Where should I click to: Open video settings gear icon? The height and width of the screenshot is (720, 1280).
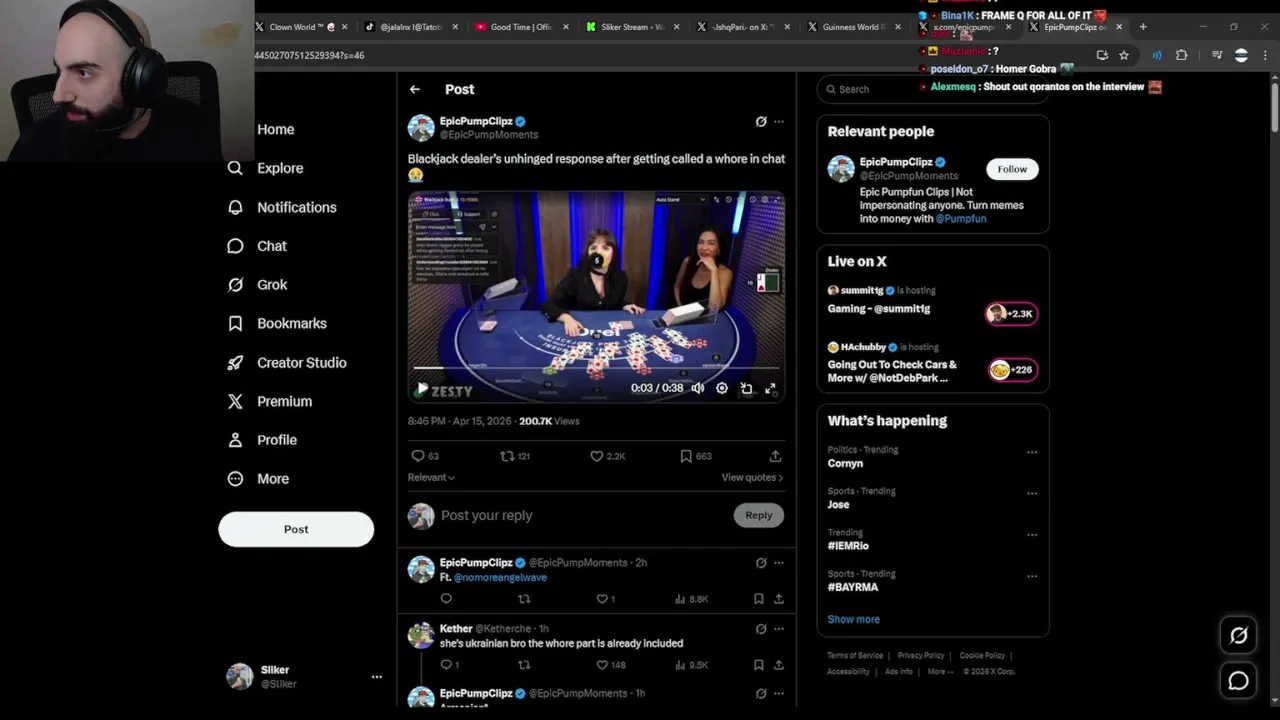pos(722,388)
